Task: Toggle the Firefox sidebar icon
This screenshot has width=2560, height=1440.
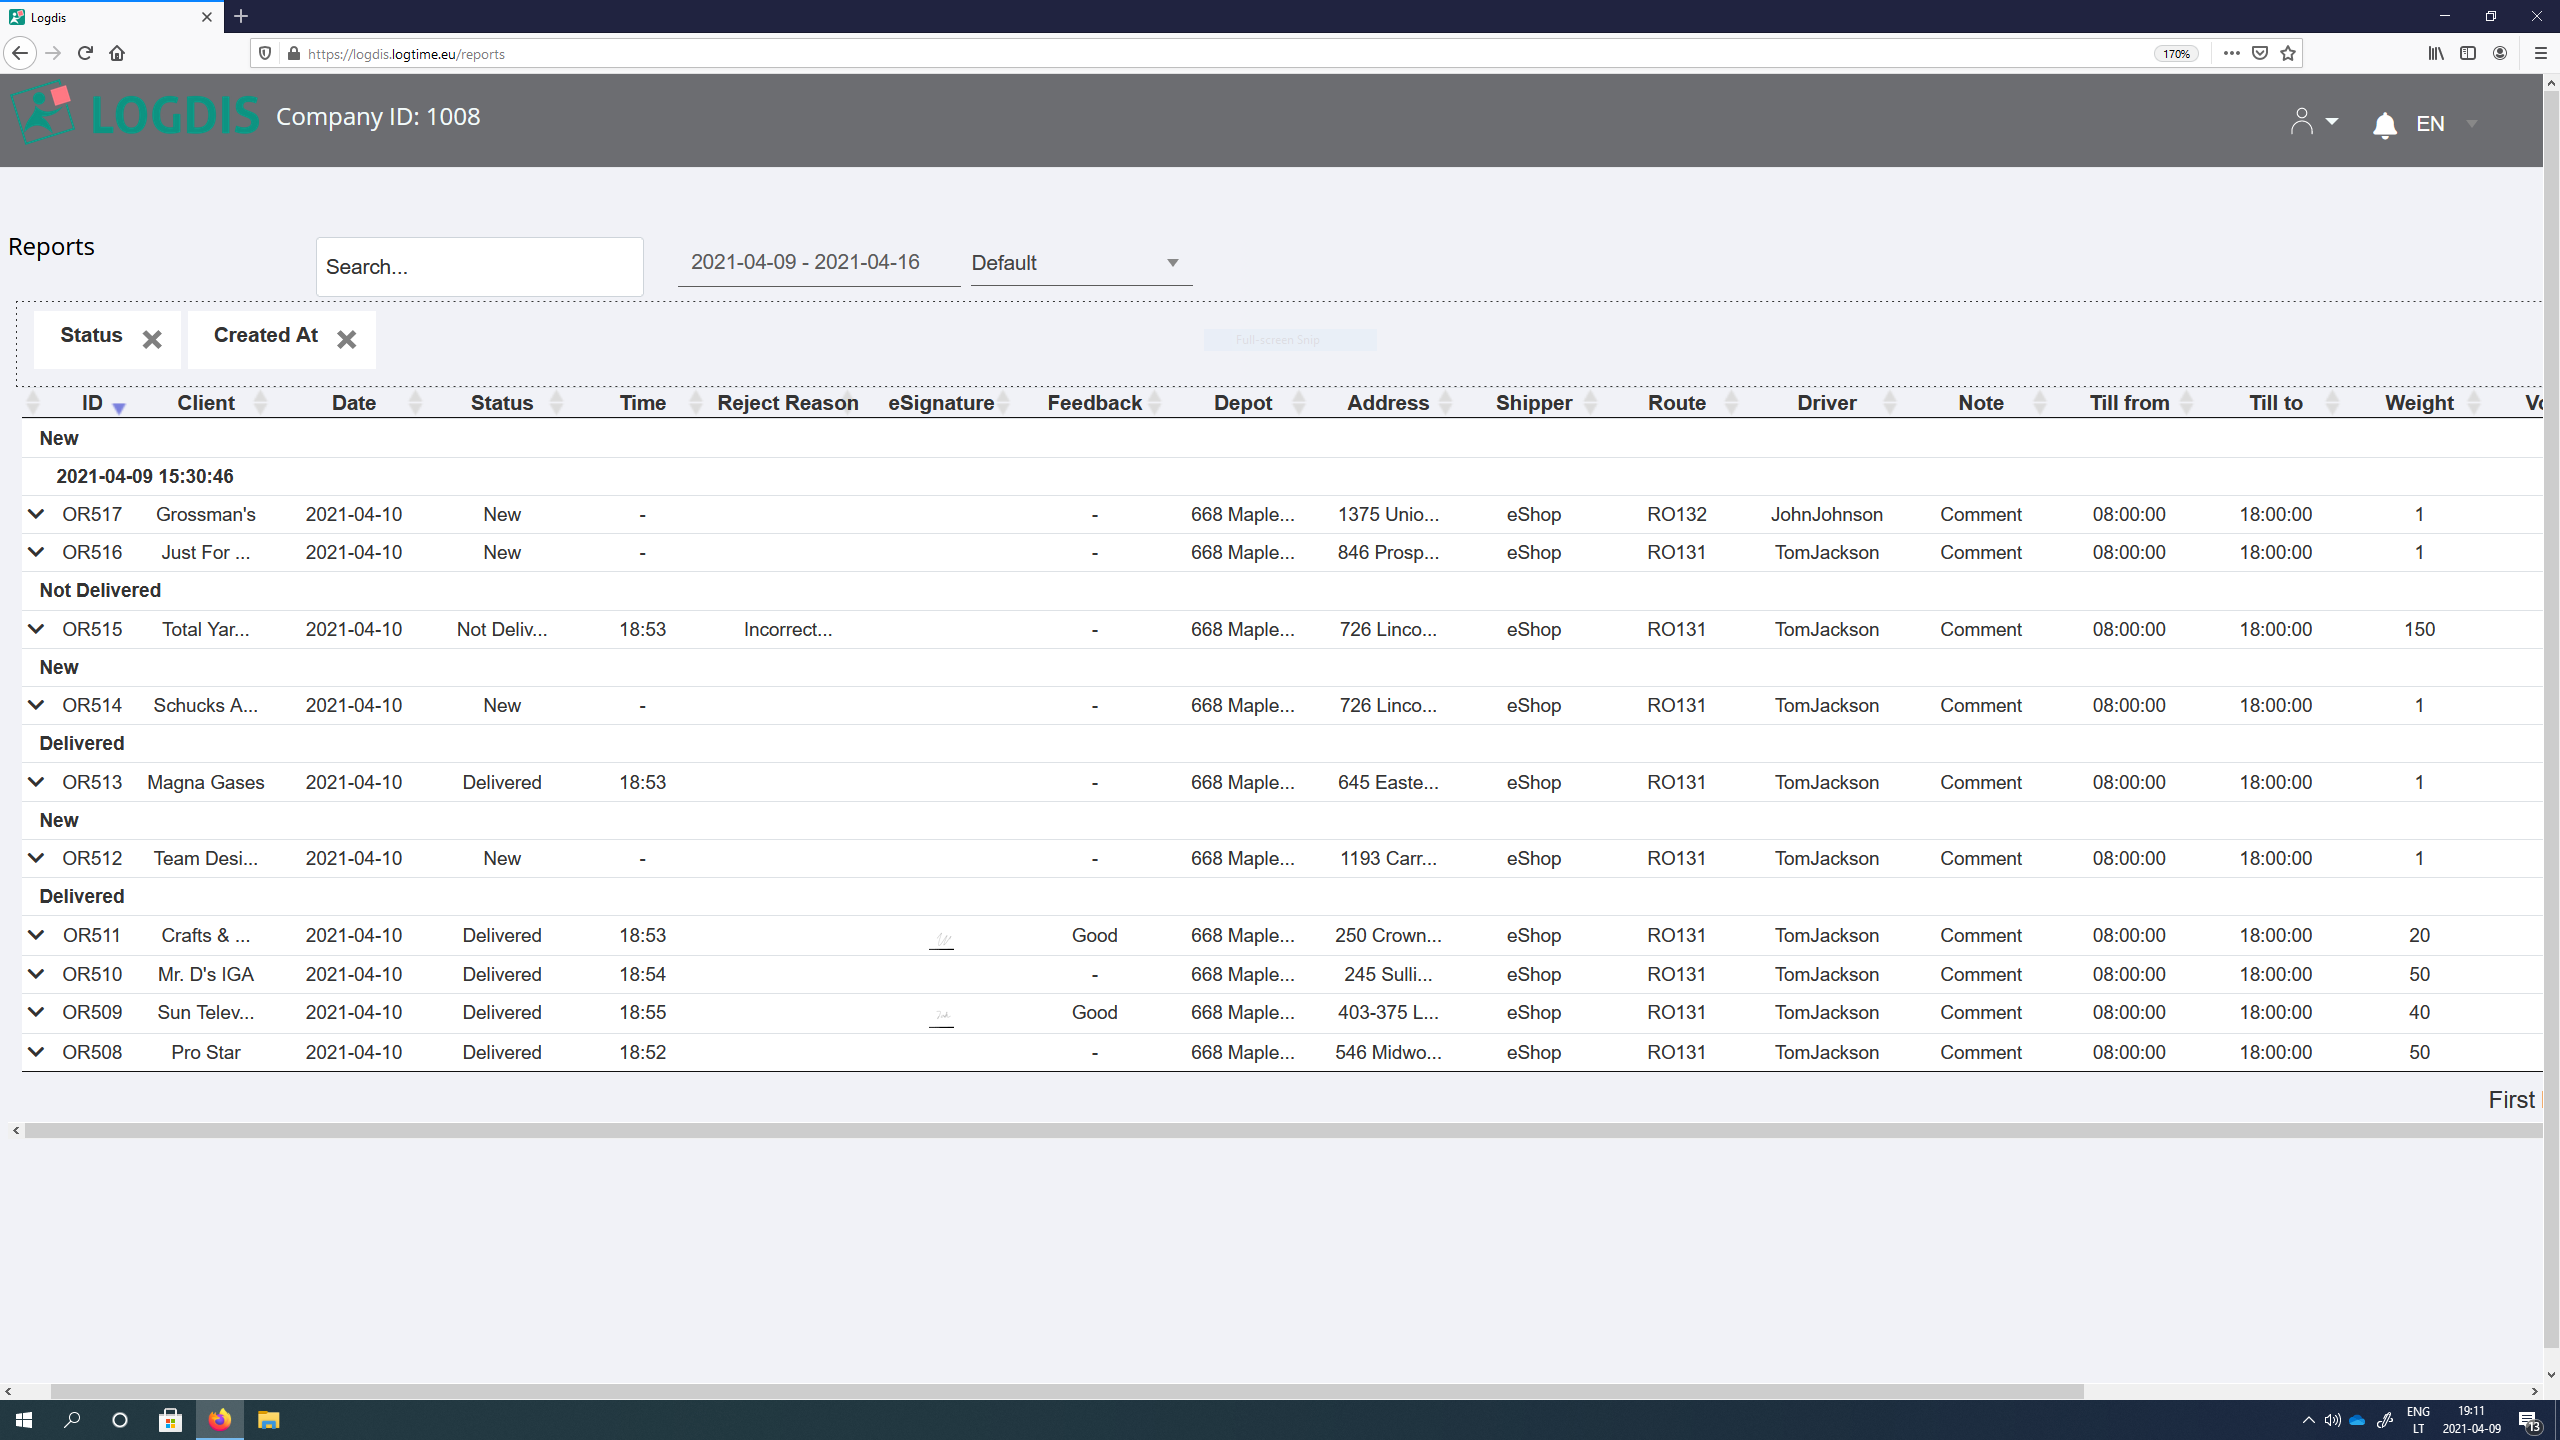Action: tap(2468, 53)
